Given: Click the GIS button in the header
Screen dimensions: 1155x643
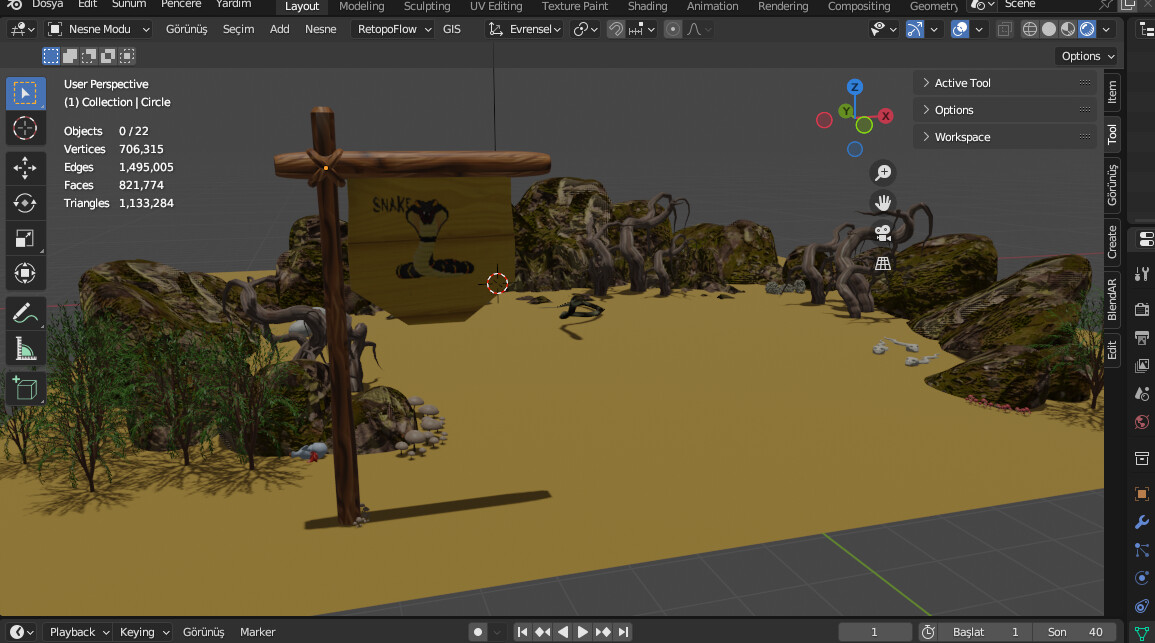Looking at the screenshot, I should [x=451, y=29].
